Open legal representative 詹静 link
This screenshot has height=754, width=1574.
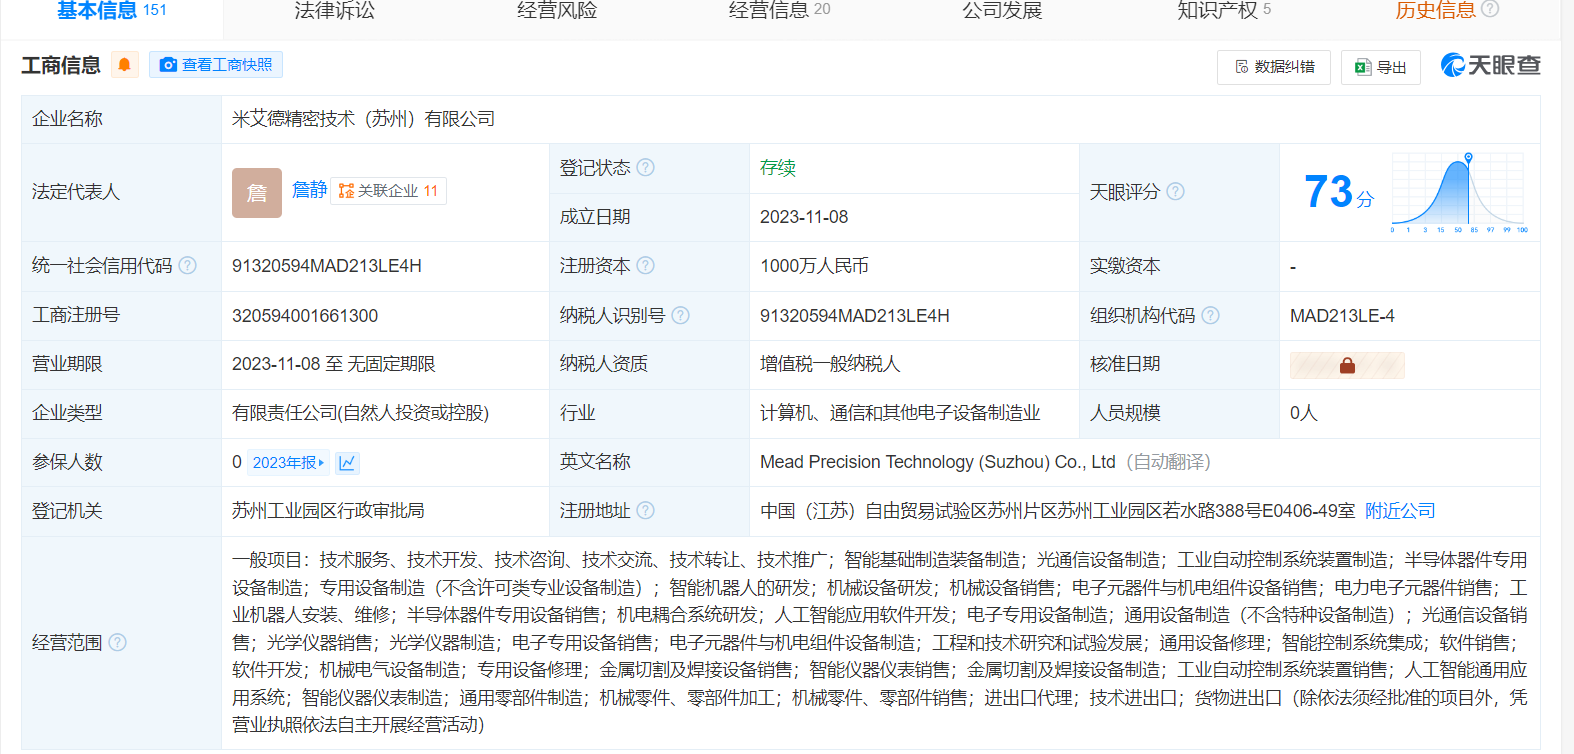tap(309, 190)
